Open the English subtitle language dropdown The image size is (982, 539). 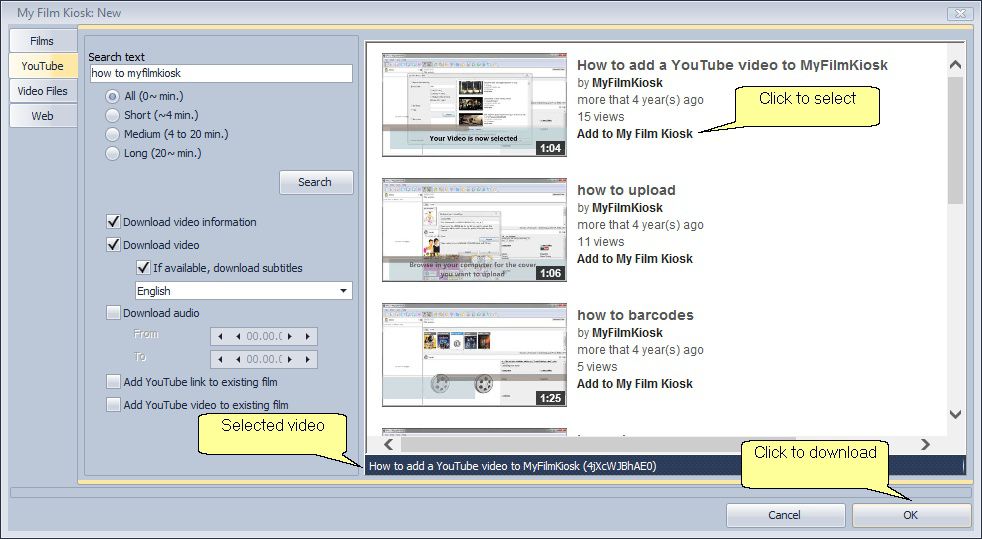(244, 290)
